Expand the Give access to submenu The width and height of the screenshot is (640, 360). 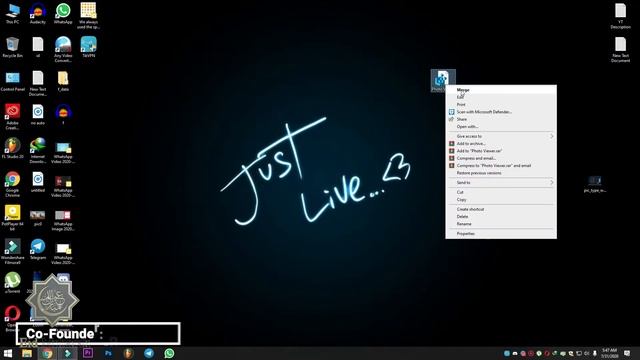501,136
